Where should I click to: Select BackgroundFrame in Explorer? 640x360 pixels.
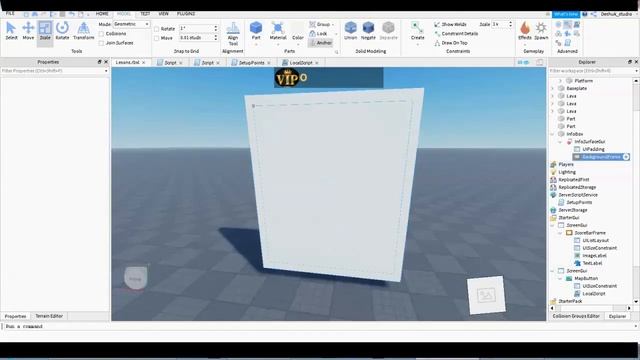(x=601, y=157)
